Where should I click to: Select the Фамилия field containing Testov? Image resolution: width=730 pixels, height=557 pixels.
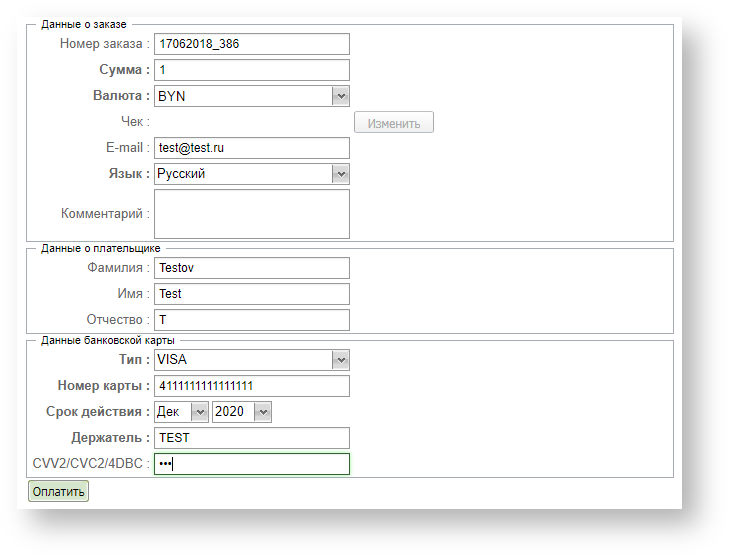click(251, 268)
